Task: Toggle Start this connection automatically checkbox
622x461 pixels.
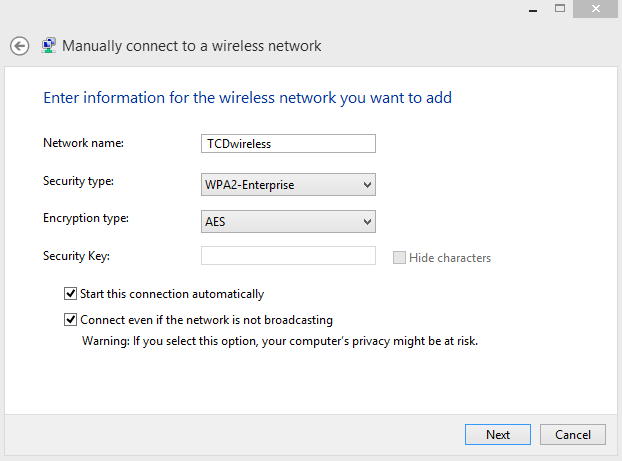Action: point(70,294)
